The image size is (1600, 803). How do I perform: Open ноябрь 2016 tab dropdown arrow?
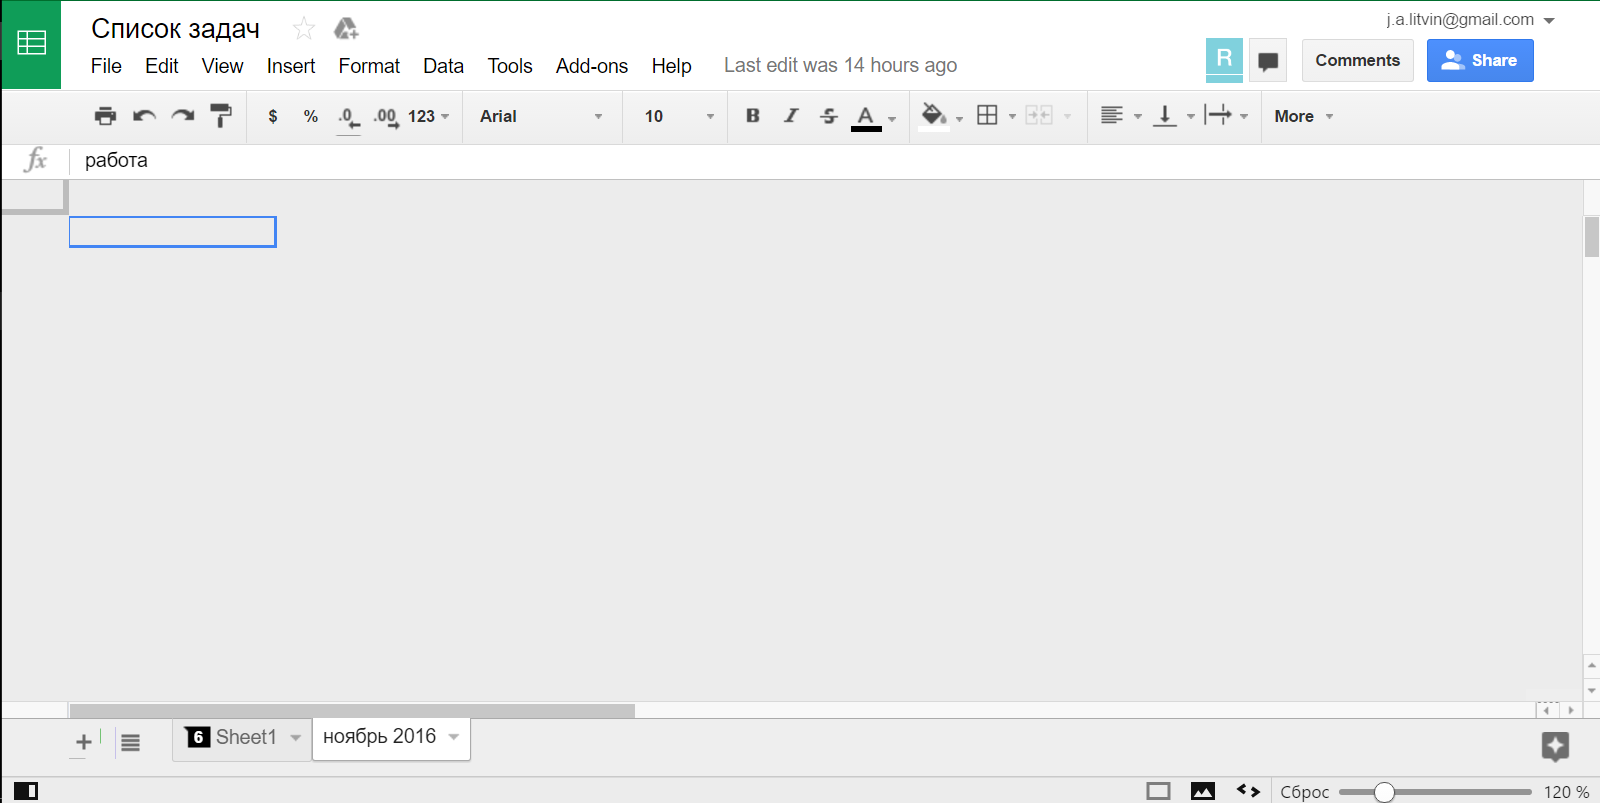point(454,737)
